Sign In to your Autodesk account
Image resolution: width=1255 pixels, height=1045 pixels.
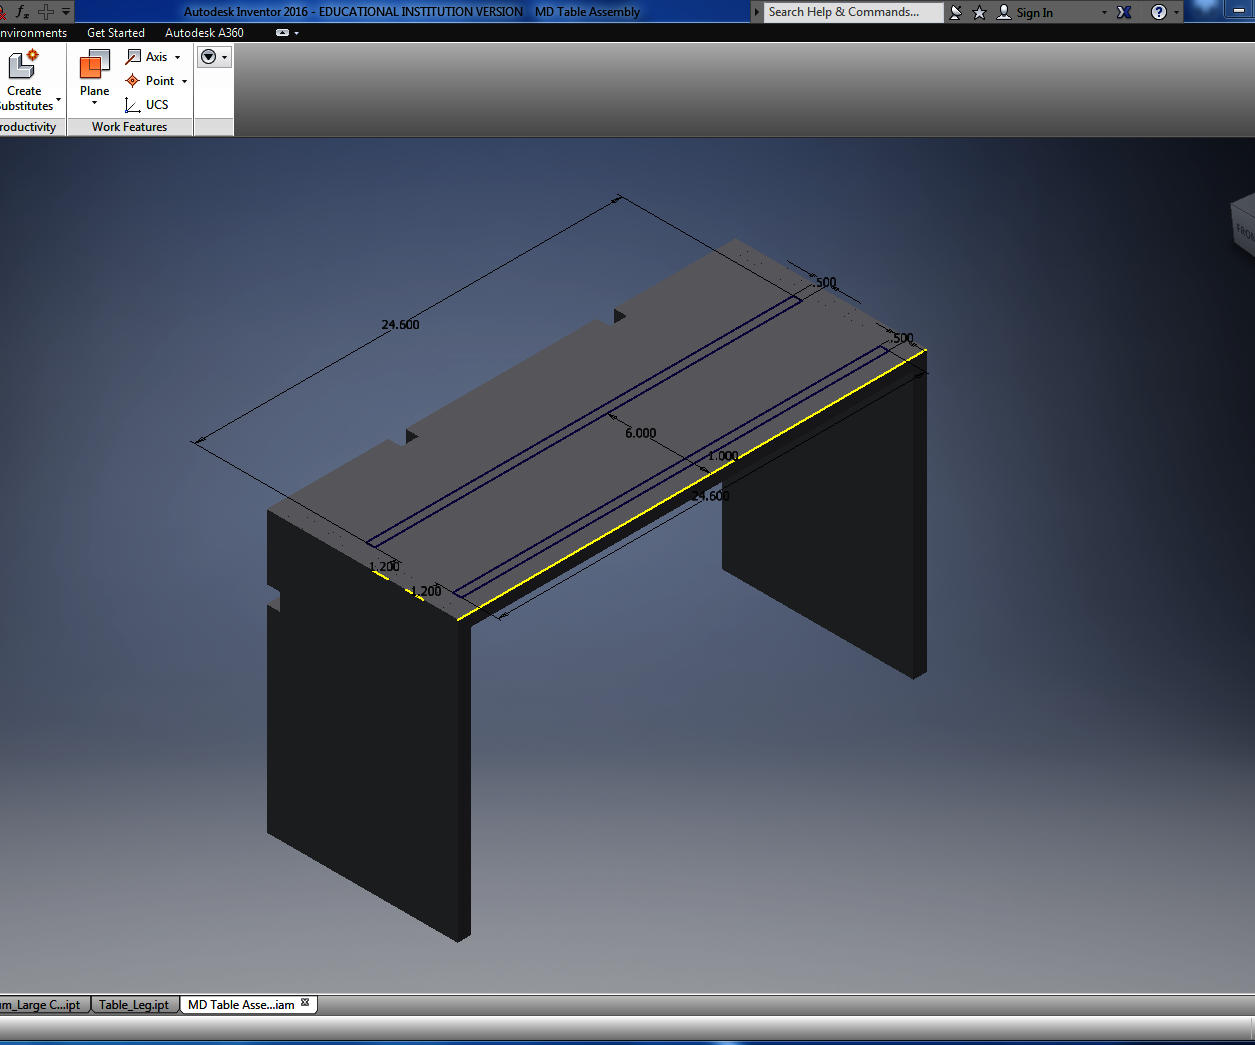(1035, 12)
